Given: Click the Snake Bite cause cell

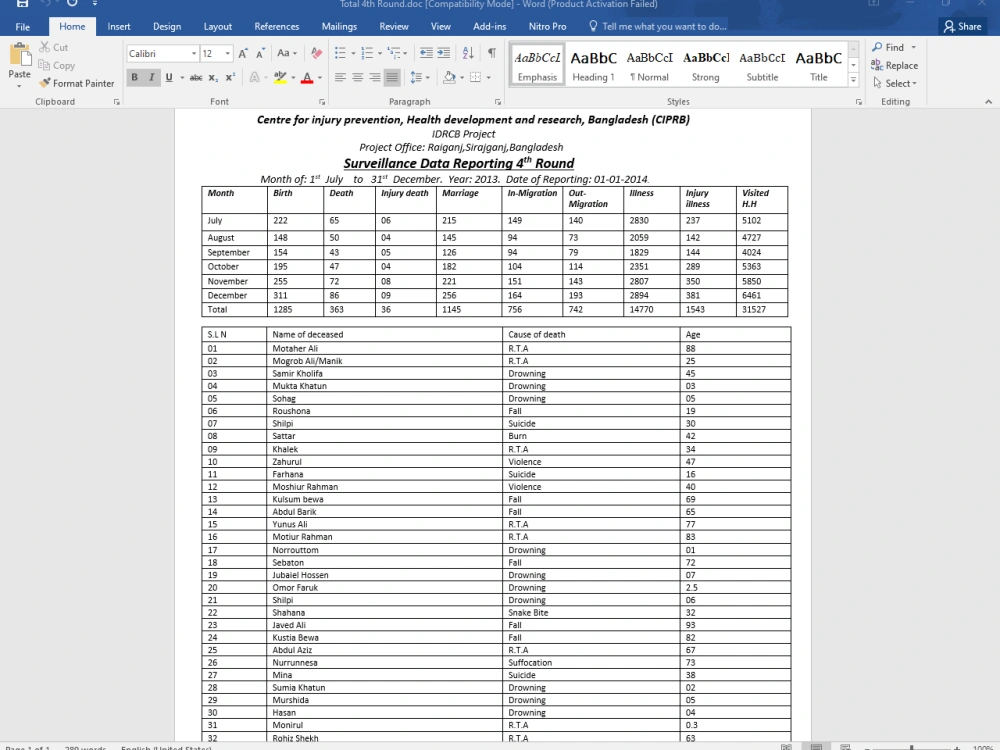Looking at the screenshot, I should click(591, 612).
